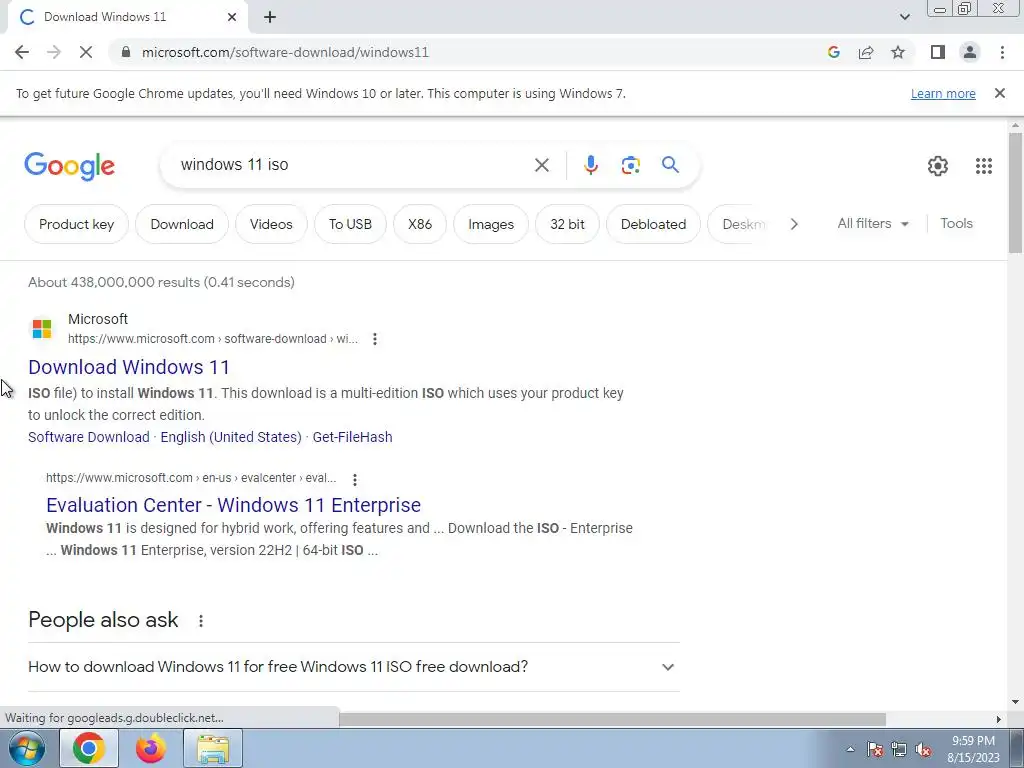Show more filter chips arrow
Screen dimensions: 1024x768
pyautogui.click(x=793, y=224)
